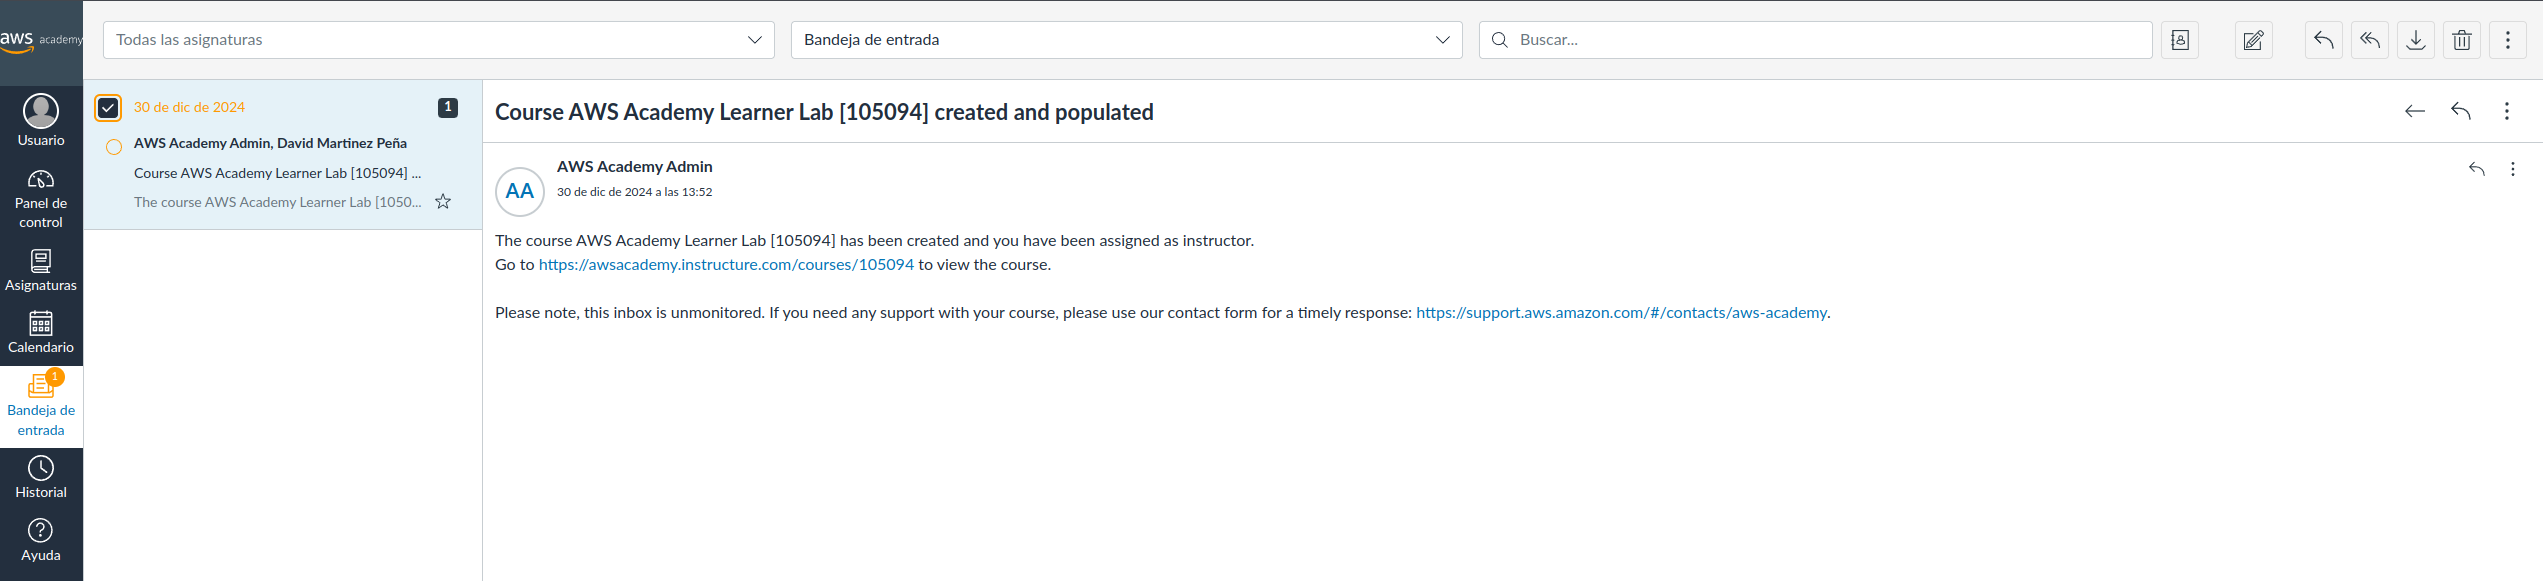This screenshot has height=581, width=2543.
Task: Go to Calendario in sidebar
Action: coord(41,333)
